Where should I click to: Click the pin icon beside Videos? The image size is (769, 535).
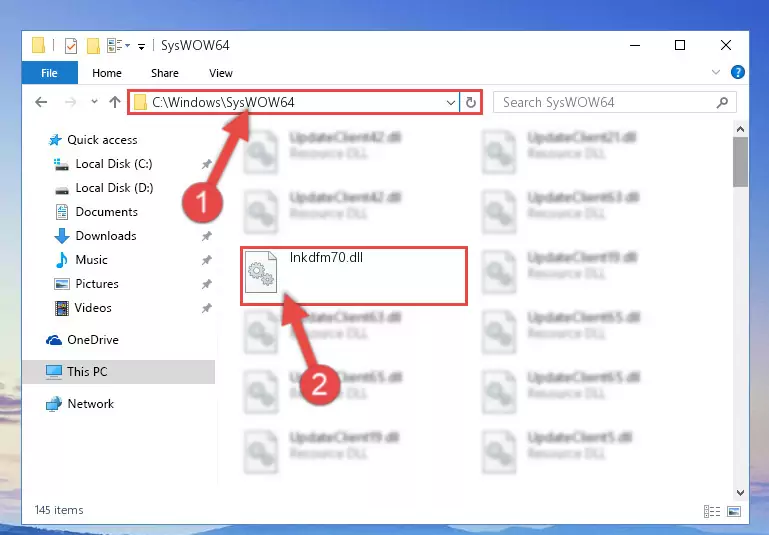[206, 308]
